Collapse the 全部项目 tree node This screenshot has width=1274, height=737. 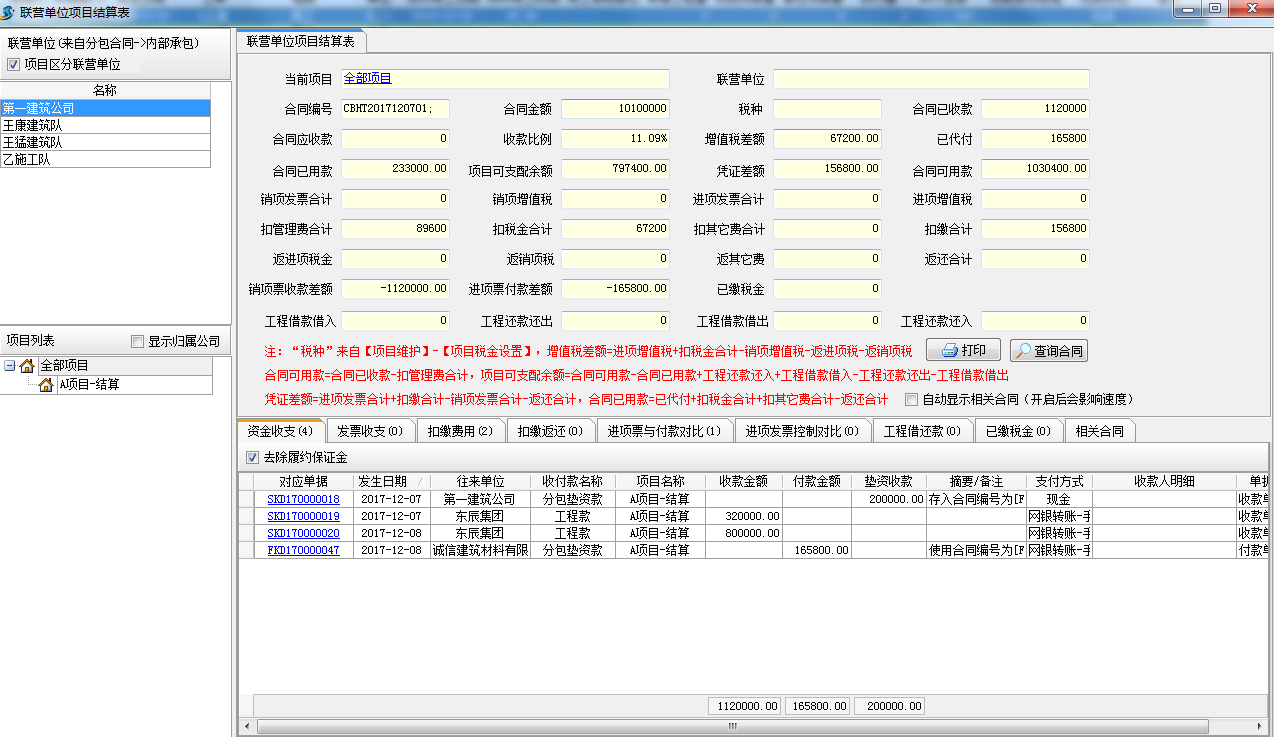(9, 366)
